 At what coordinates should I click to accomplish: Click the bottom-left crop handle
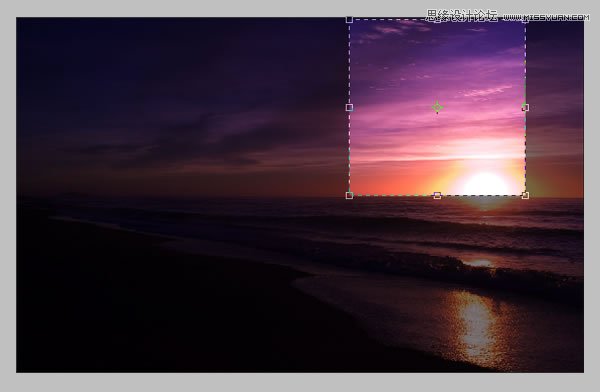coord(349,196)
